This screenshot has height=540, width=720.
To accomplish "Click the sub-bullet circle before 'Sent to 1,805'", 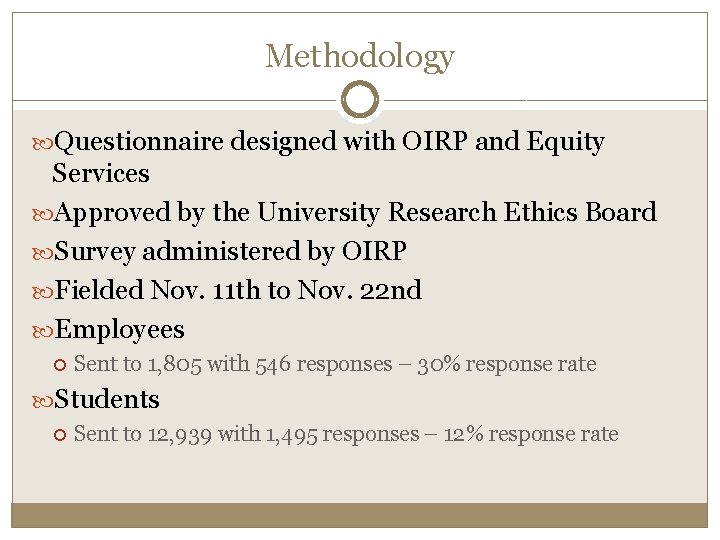I will tap(60, 365).
